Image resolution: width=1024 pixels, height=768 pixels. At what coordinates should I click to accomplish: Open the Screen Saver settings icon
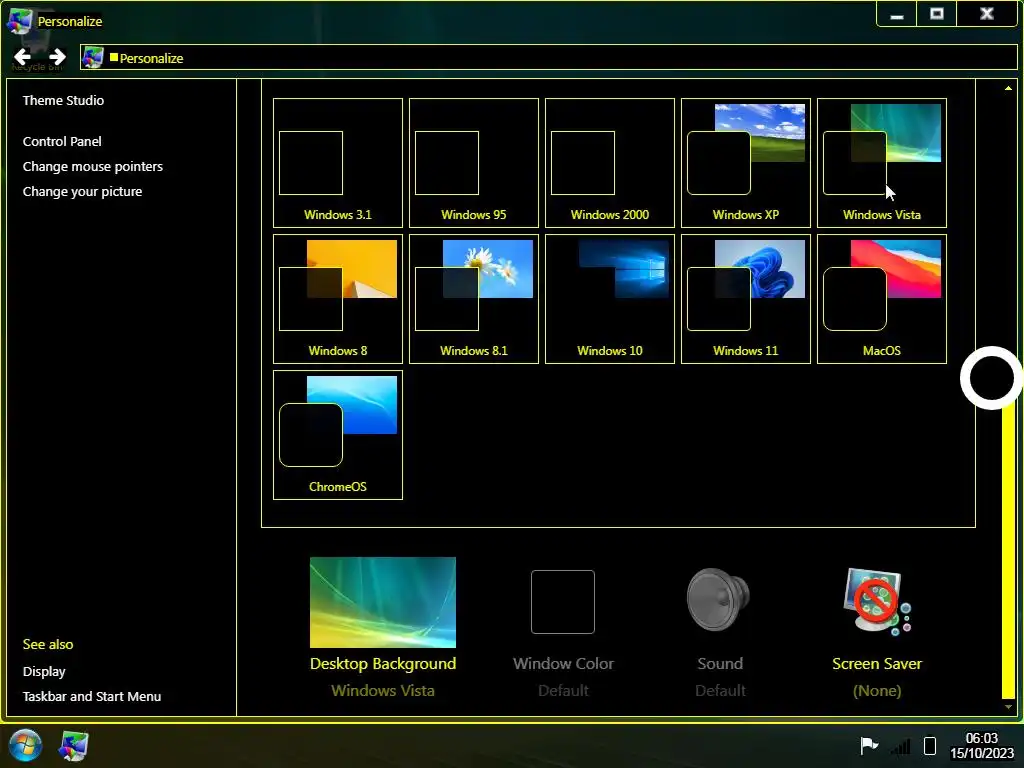[x=876, y=601]
